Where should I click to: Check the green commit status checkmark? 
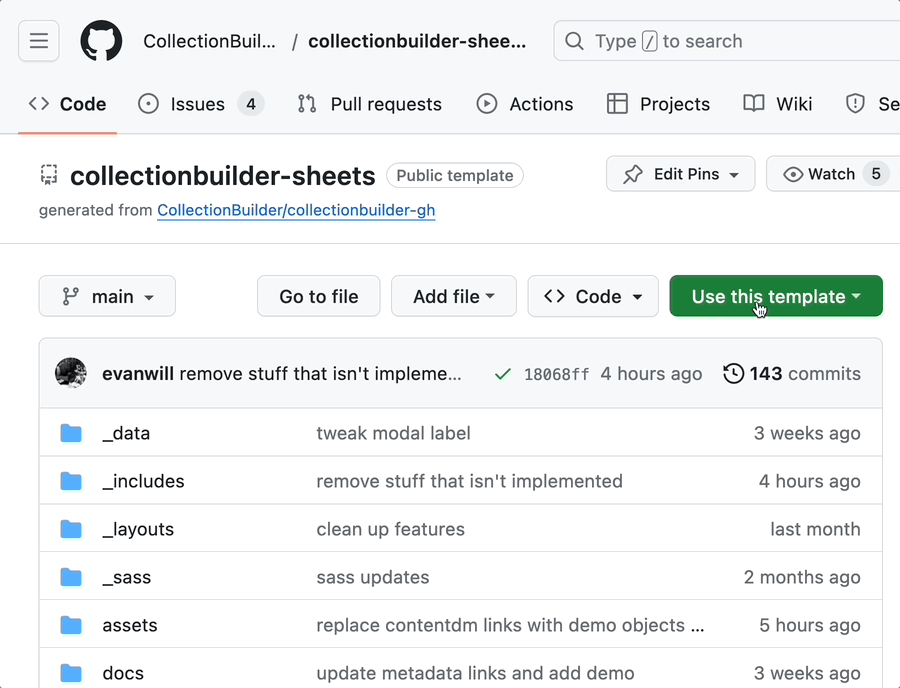click(503, 374)
